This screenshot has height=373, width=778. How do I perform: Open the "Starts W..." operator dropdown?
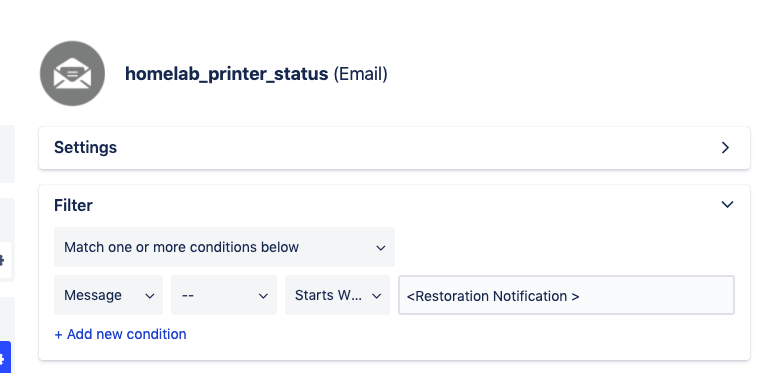click(x=337, y=295)
